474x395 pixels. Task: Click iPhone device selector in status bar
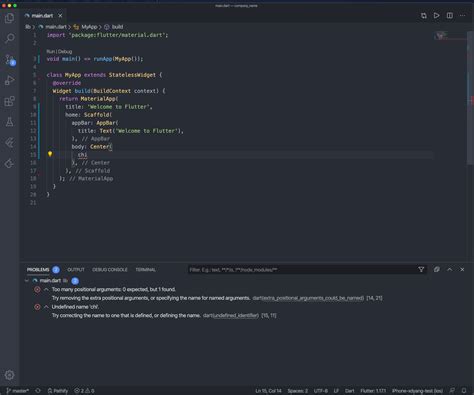click(x=417, y=391)
